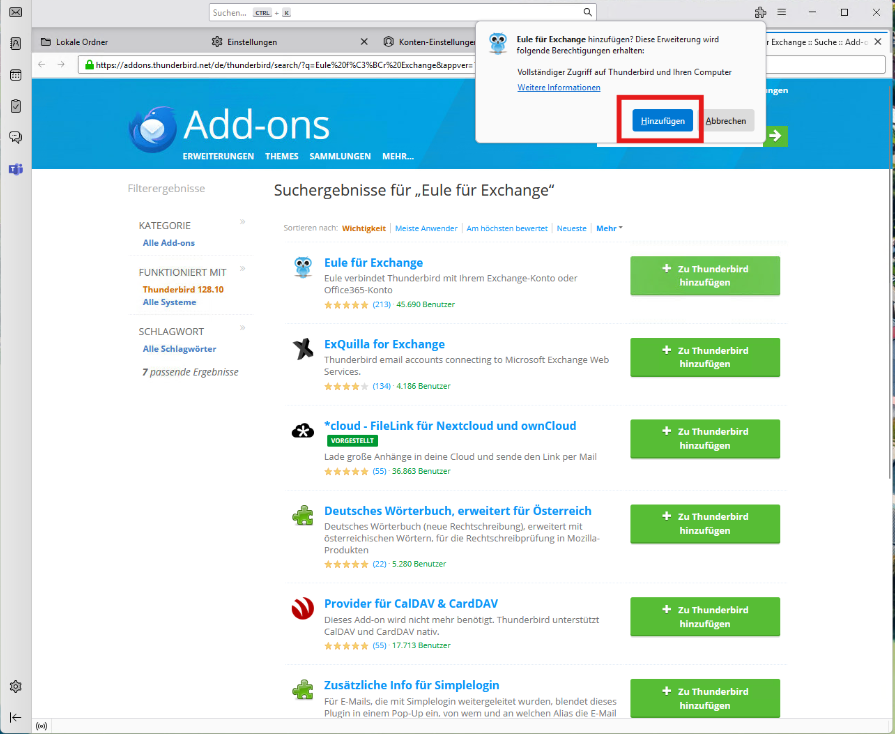The image size is (895, 734).
Task: Open the MEHR... navigation menu
Action: [398, 156]
